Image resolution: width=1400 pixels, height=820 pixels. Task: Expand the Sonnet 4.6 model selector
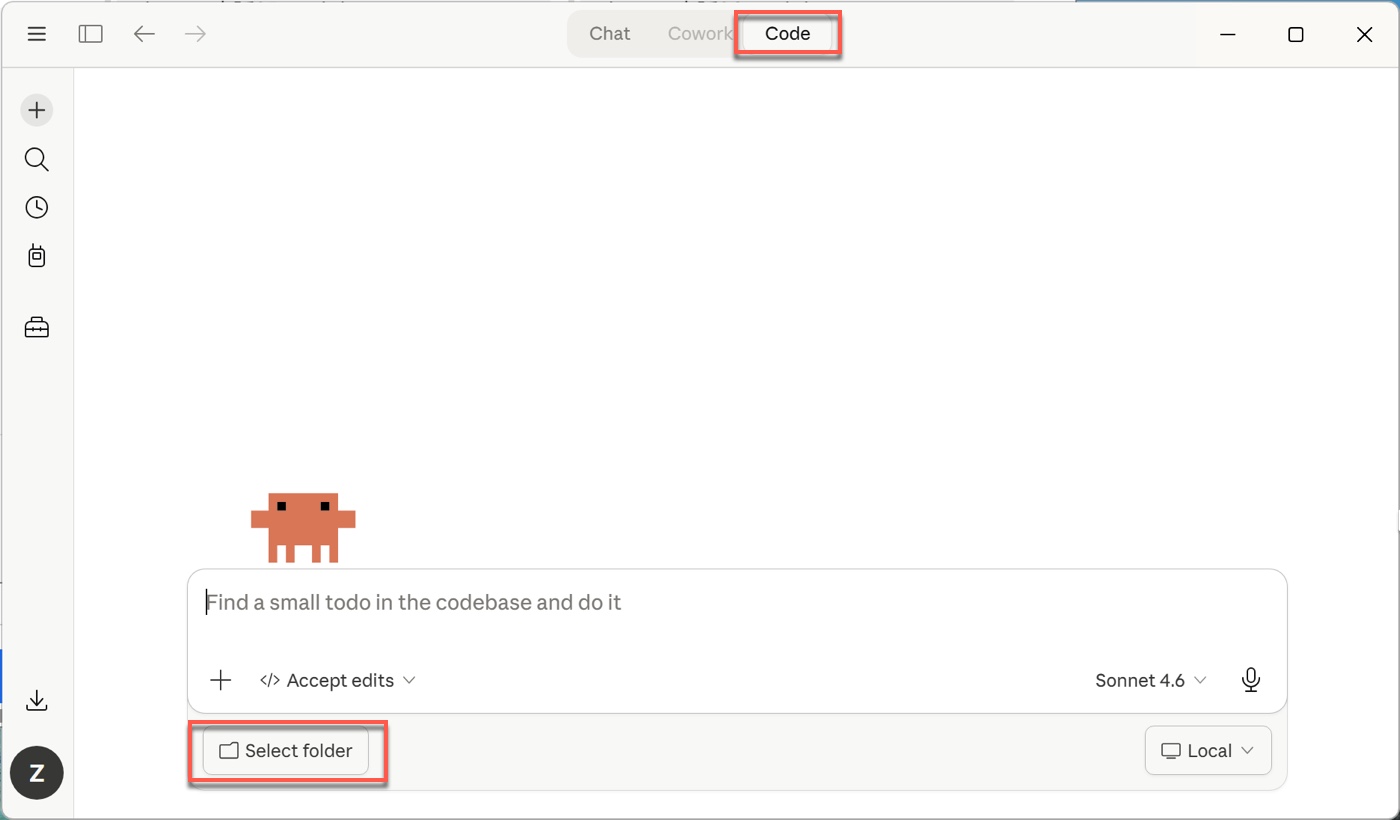(1150, 680)
